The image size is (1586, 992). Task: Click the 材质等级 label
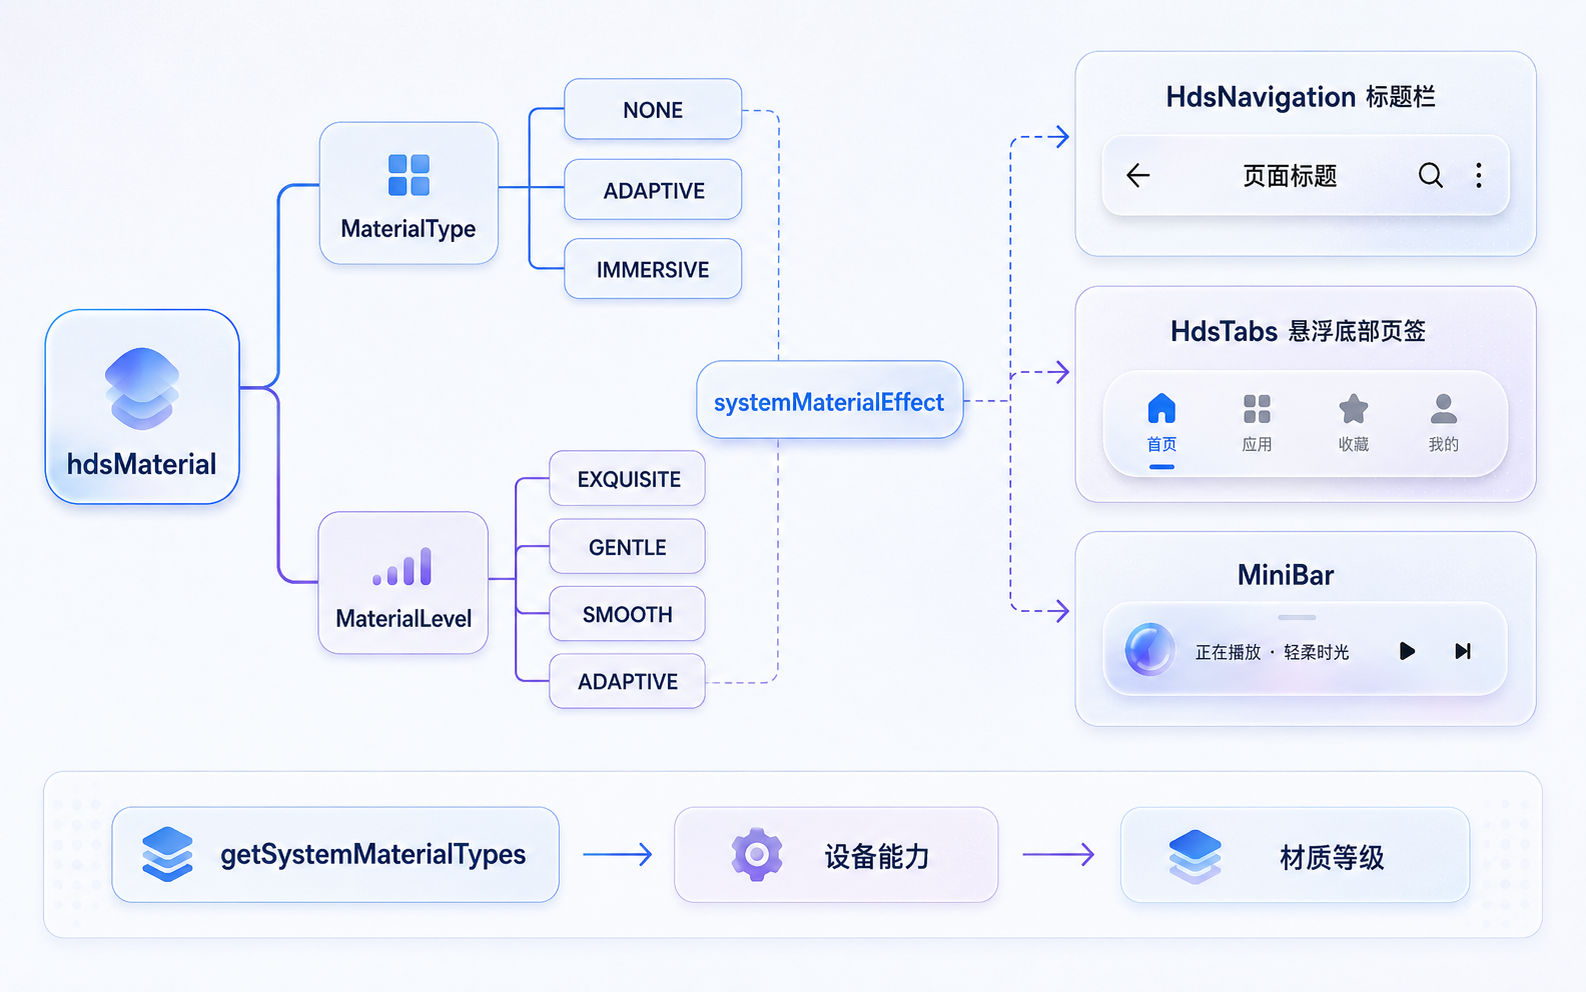[1332, 857]
